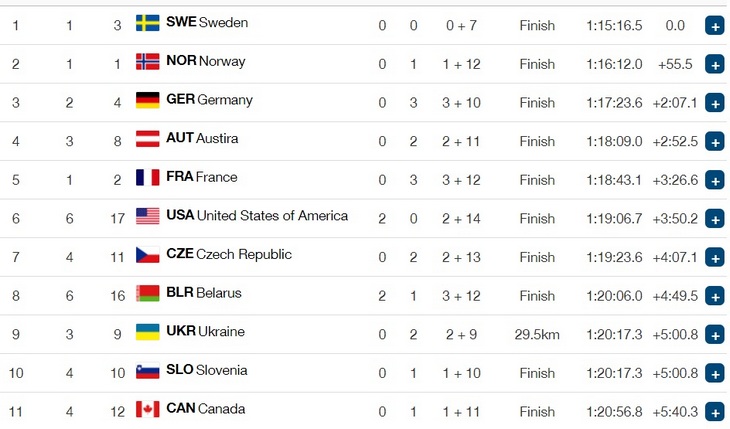Click the United States flag icon
This screenshot has width=730, height=429.
(x=148, y=216)
